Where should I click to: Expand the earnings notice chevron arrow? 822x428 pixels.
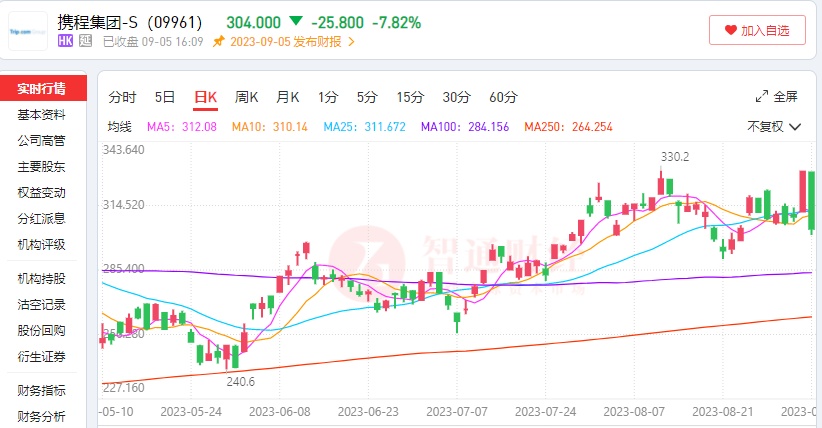point(351,41)
